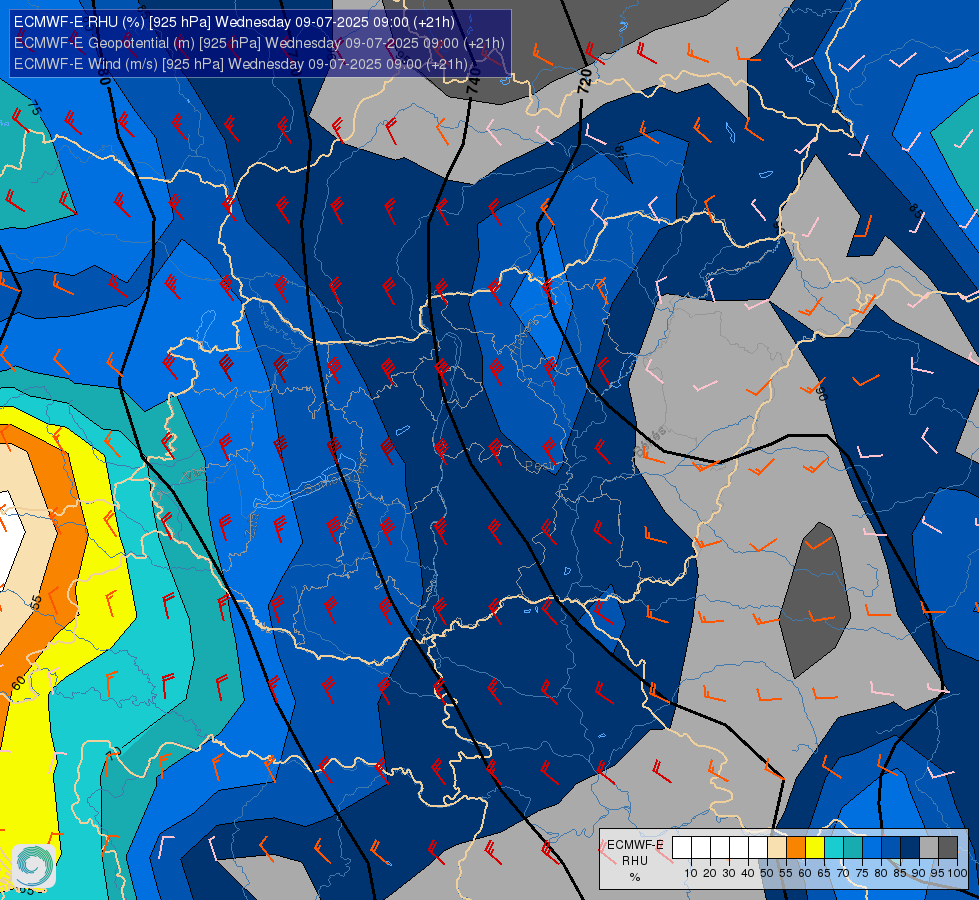The image size is (979, 900).
Task: Click the "720" geopotential contour label
Action: 584,81
